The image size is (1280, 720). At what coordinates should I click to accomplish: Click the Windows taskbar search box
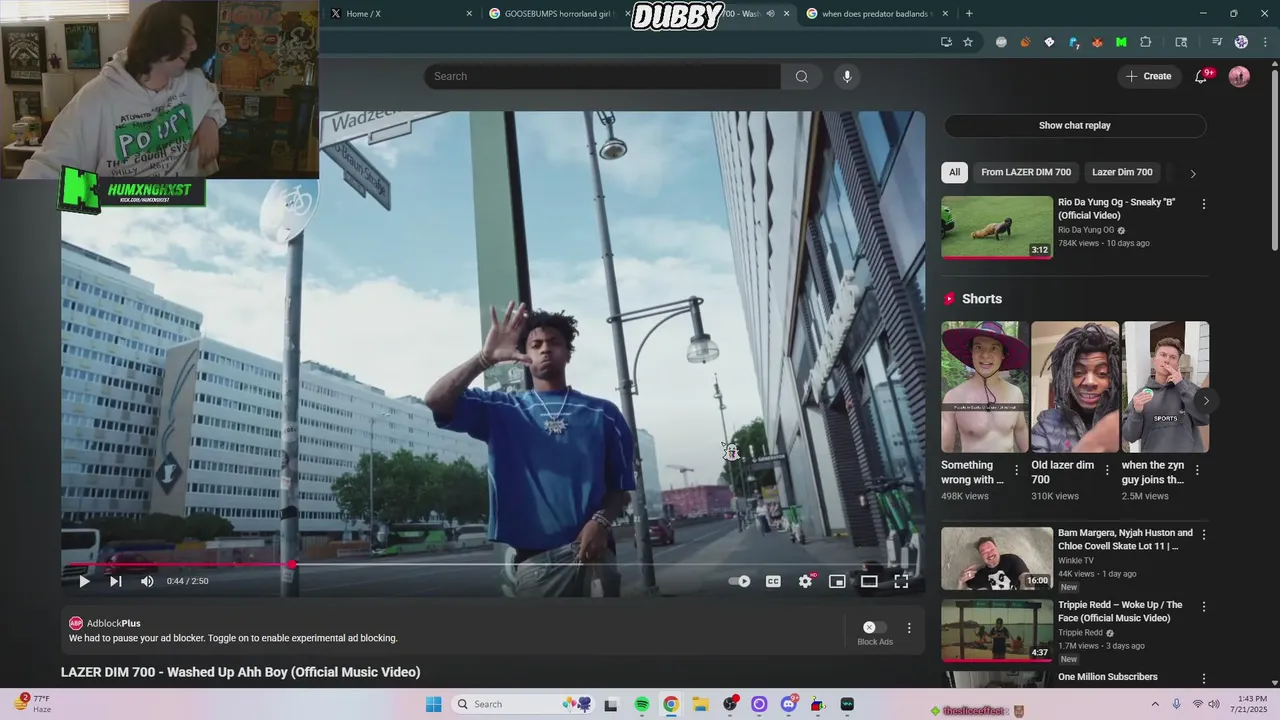point(523,704)
